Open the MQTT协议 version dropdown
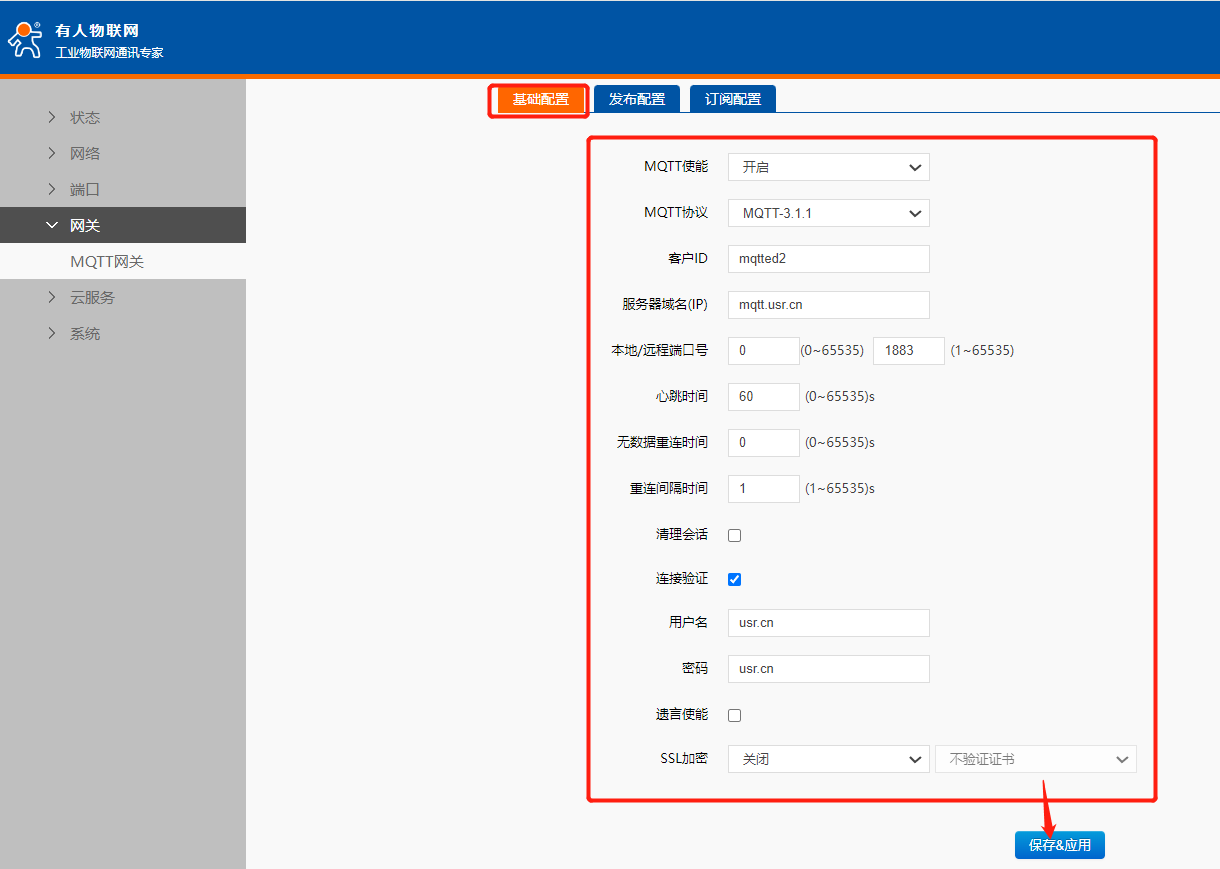The height and width of the screenshot is (869, 1220). pyautogui.click(x=828, y=213)
